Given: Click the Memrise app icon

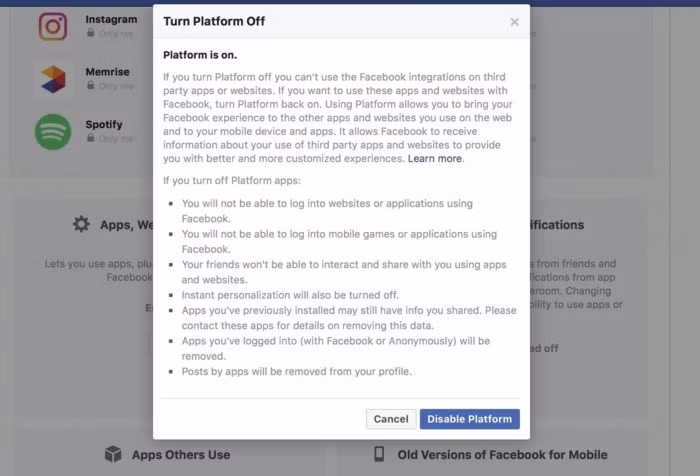Looking at the screenshot, I should pyautogui.click(x=53, y=79).
